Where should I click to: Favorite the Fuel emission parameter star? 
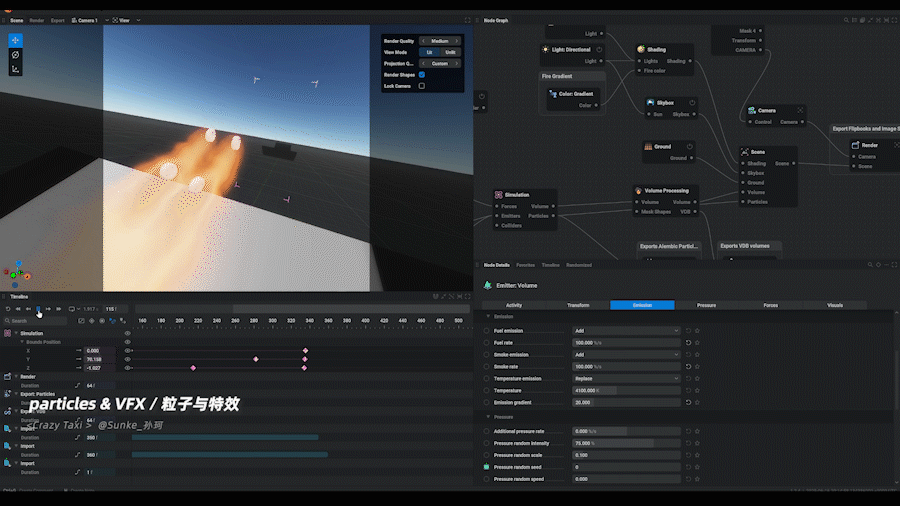tap(697, 330)
